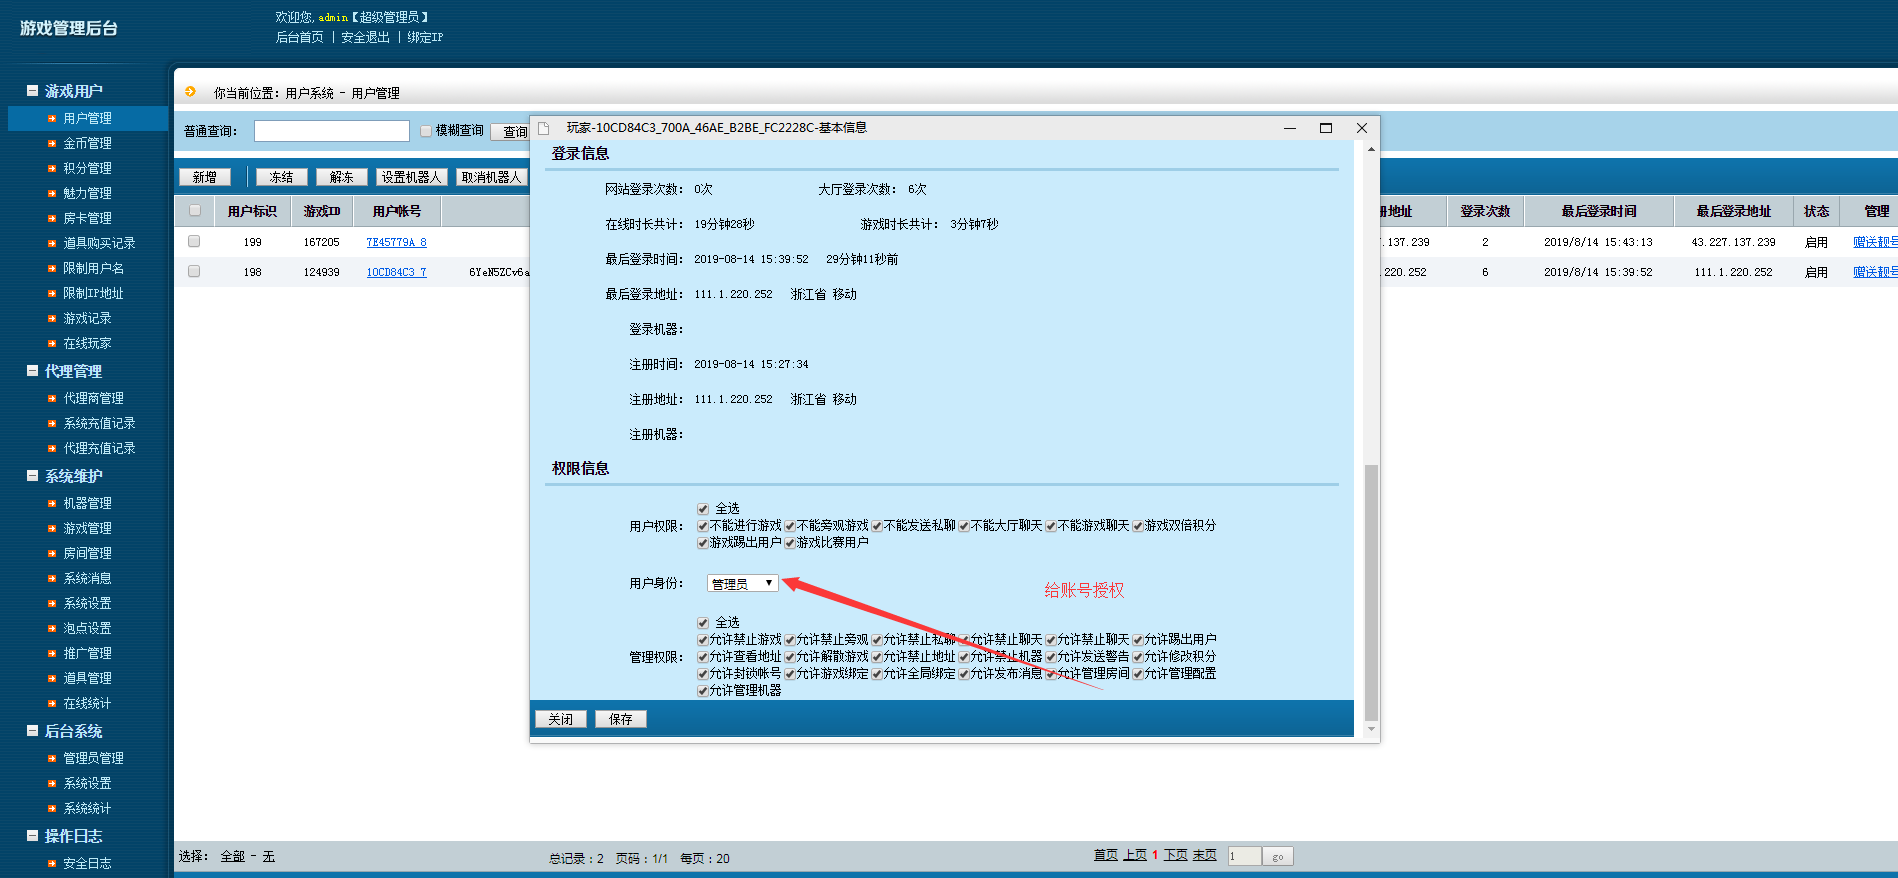Image resolution: width=1898 pixels, height=878 pixels.
Task: Click the orange bullet icon beside 用户管理
Action: tap(52, 118)
